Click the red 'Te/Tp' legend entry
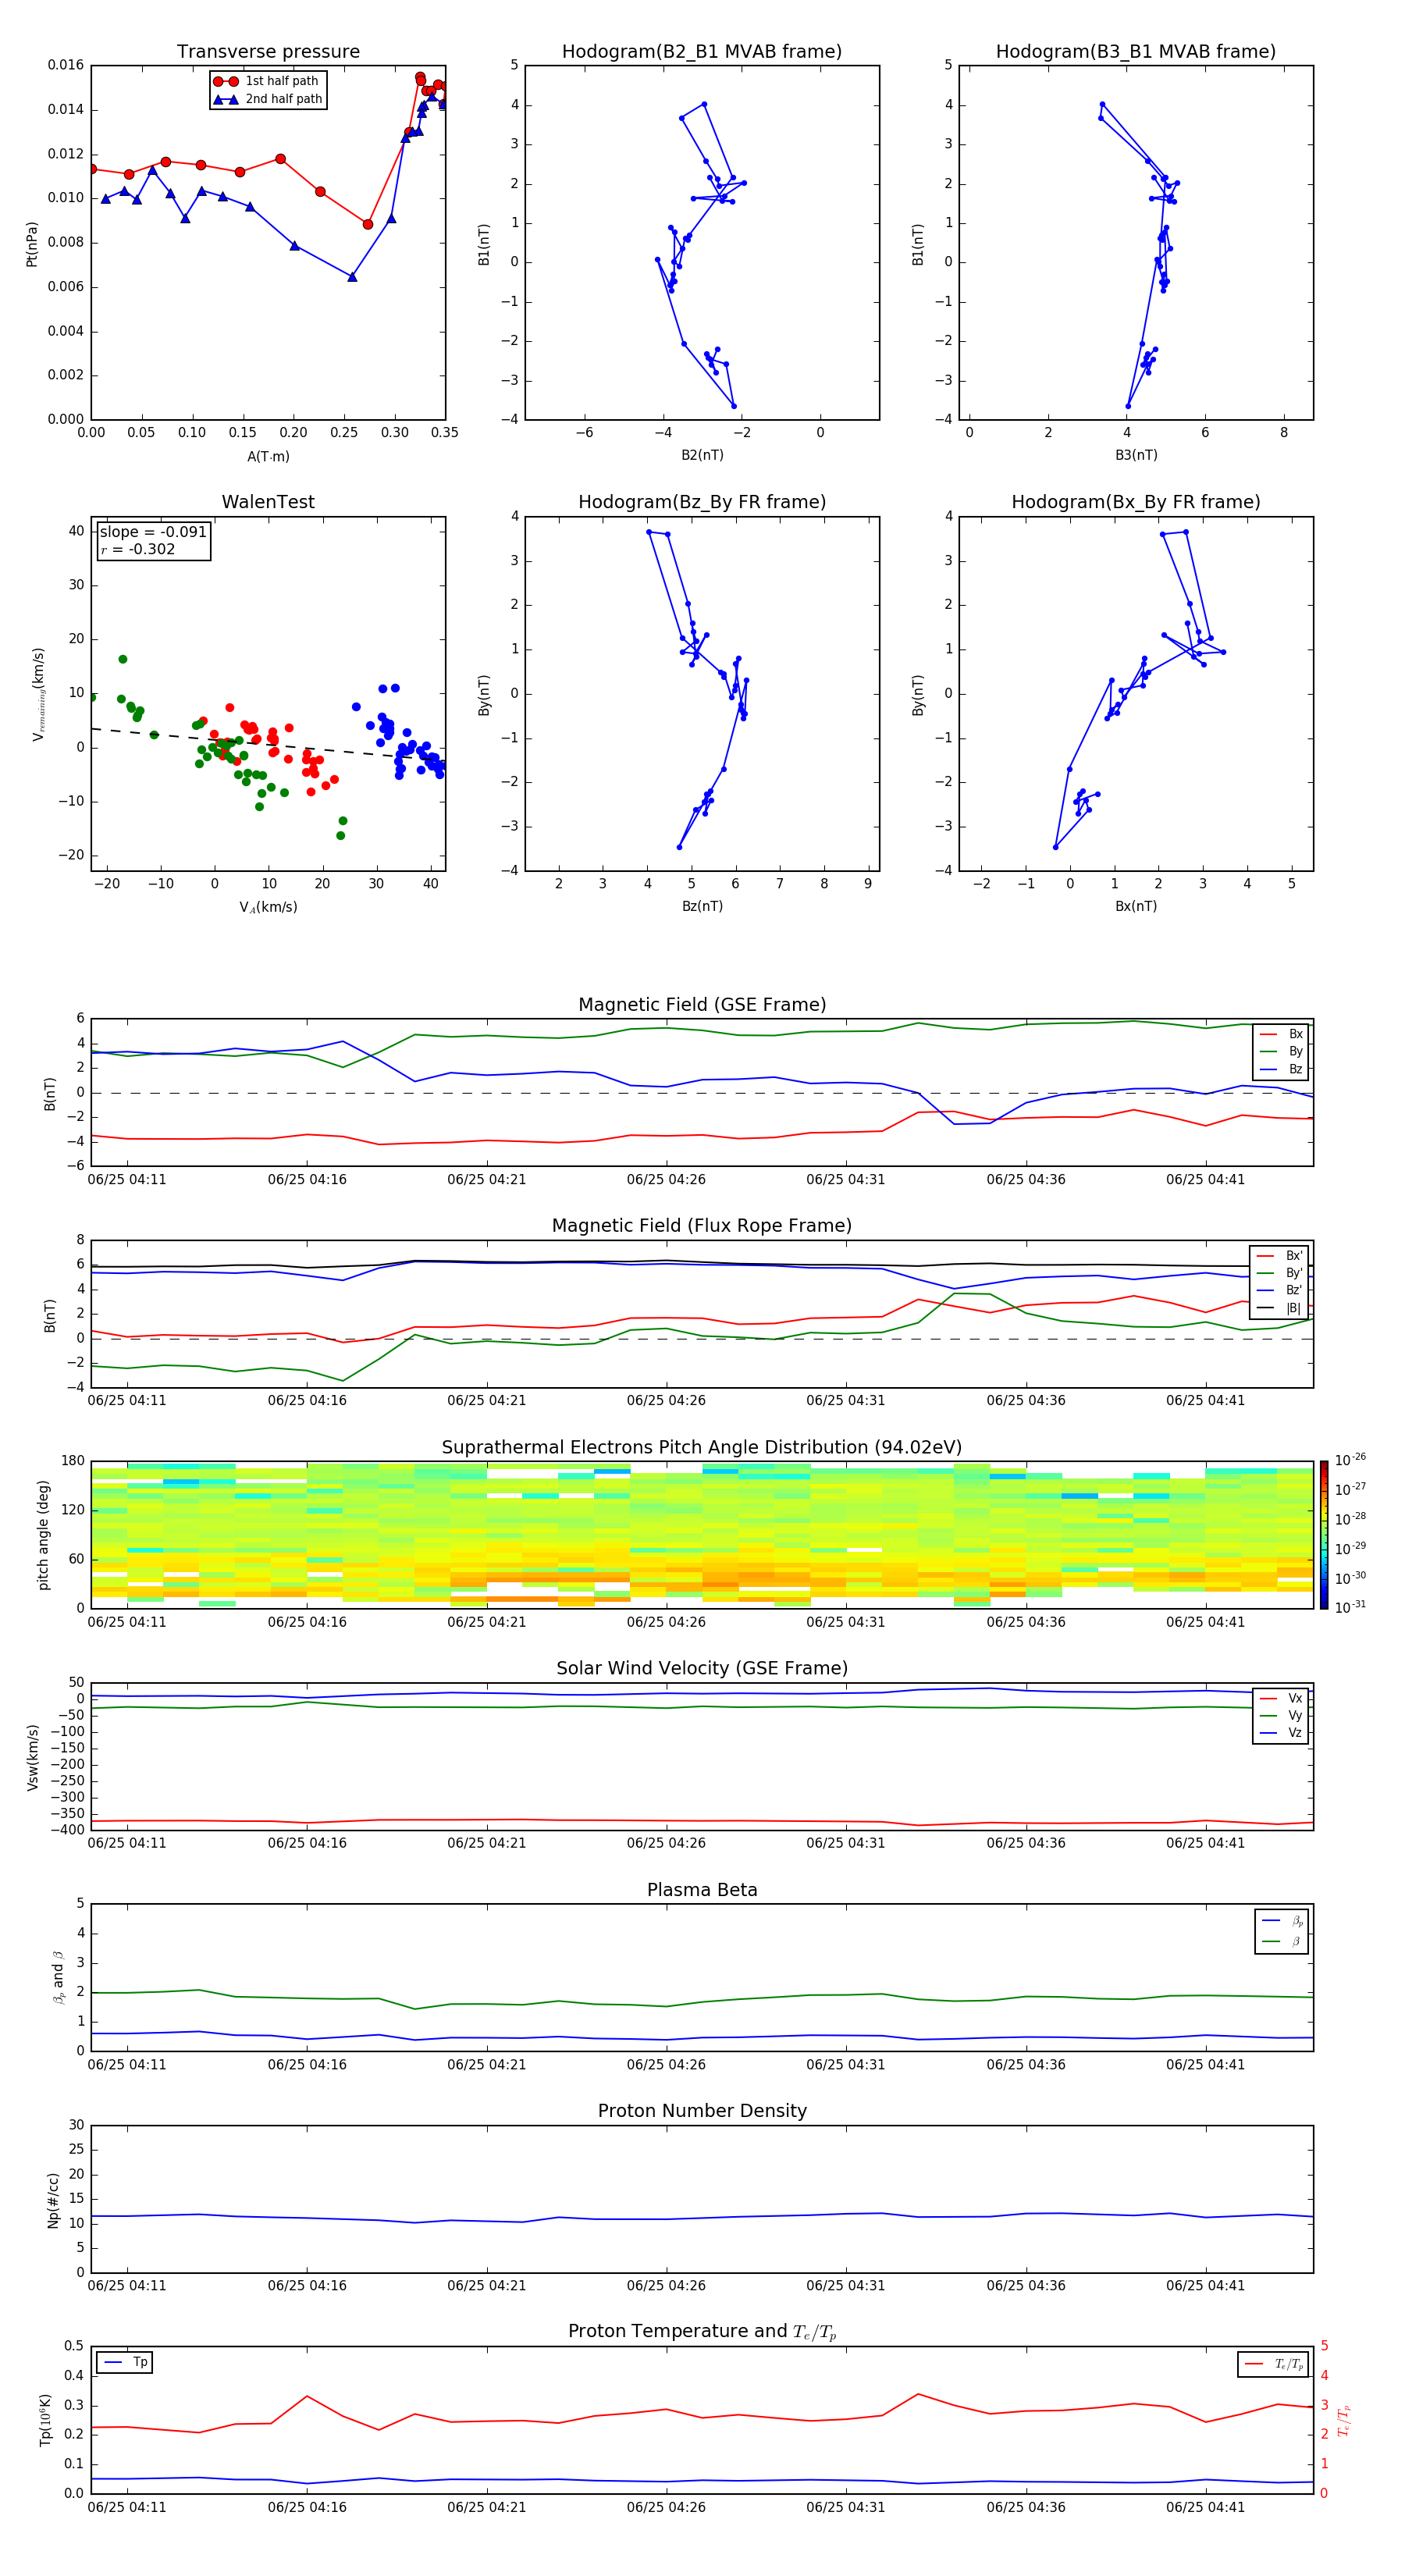Viewport: 1405px width, 2576px height. point(1274,2364)
